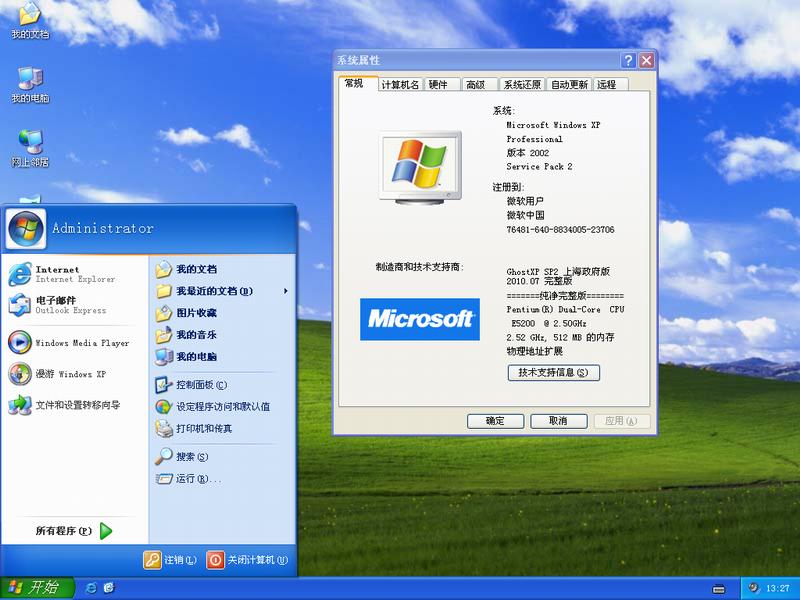
Task: Open 文件和设置转移向导 wizard
Action: pos(64,405)
